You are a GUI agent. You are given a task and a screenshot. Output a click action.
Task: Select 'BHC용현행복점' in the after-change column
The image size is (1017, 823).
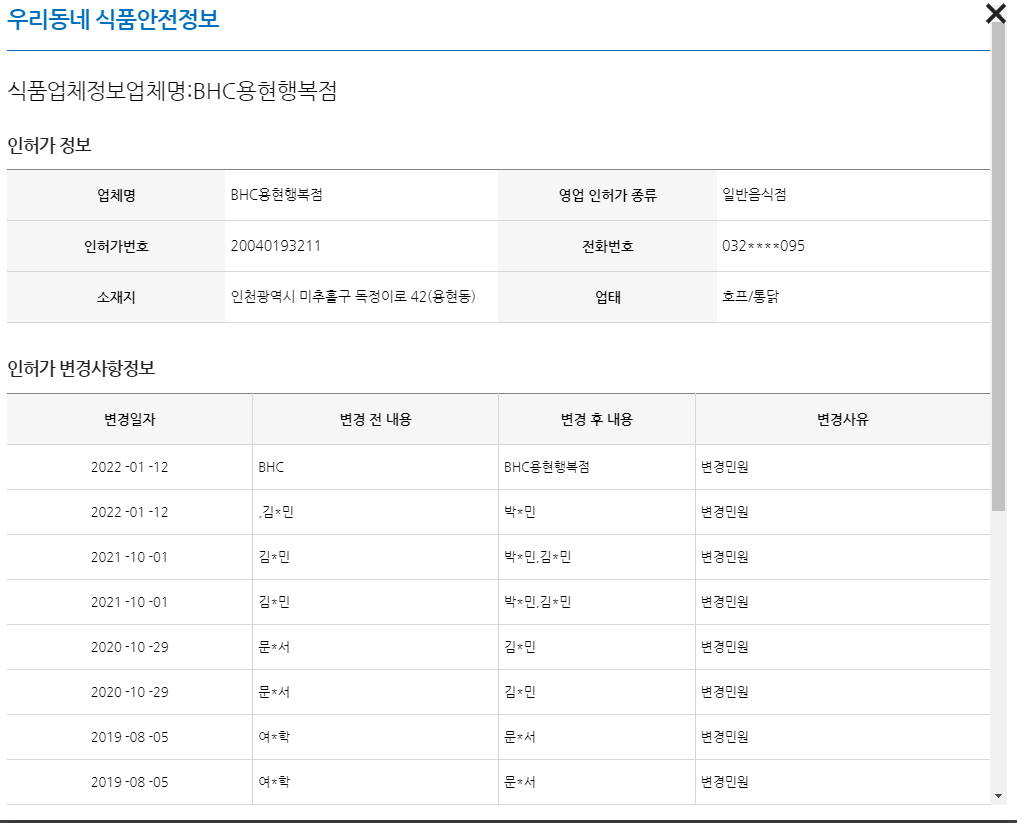[x=547, y=467]
